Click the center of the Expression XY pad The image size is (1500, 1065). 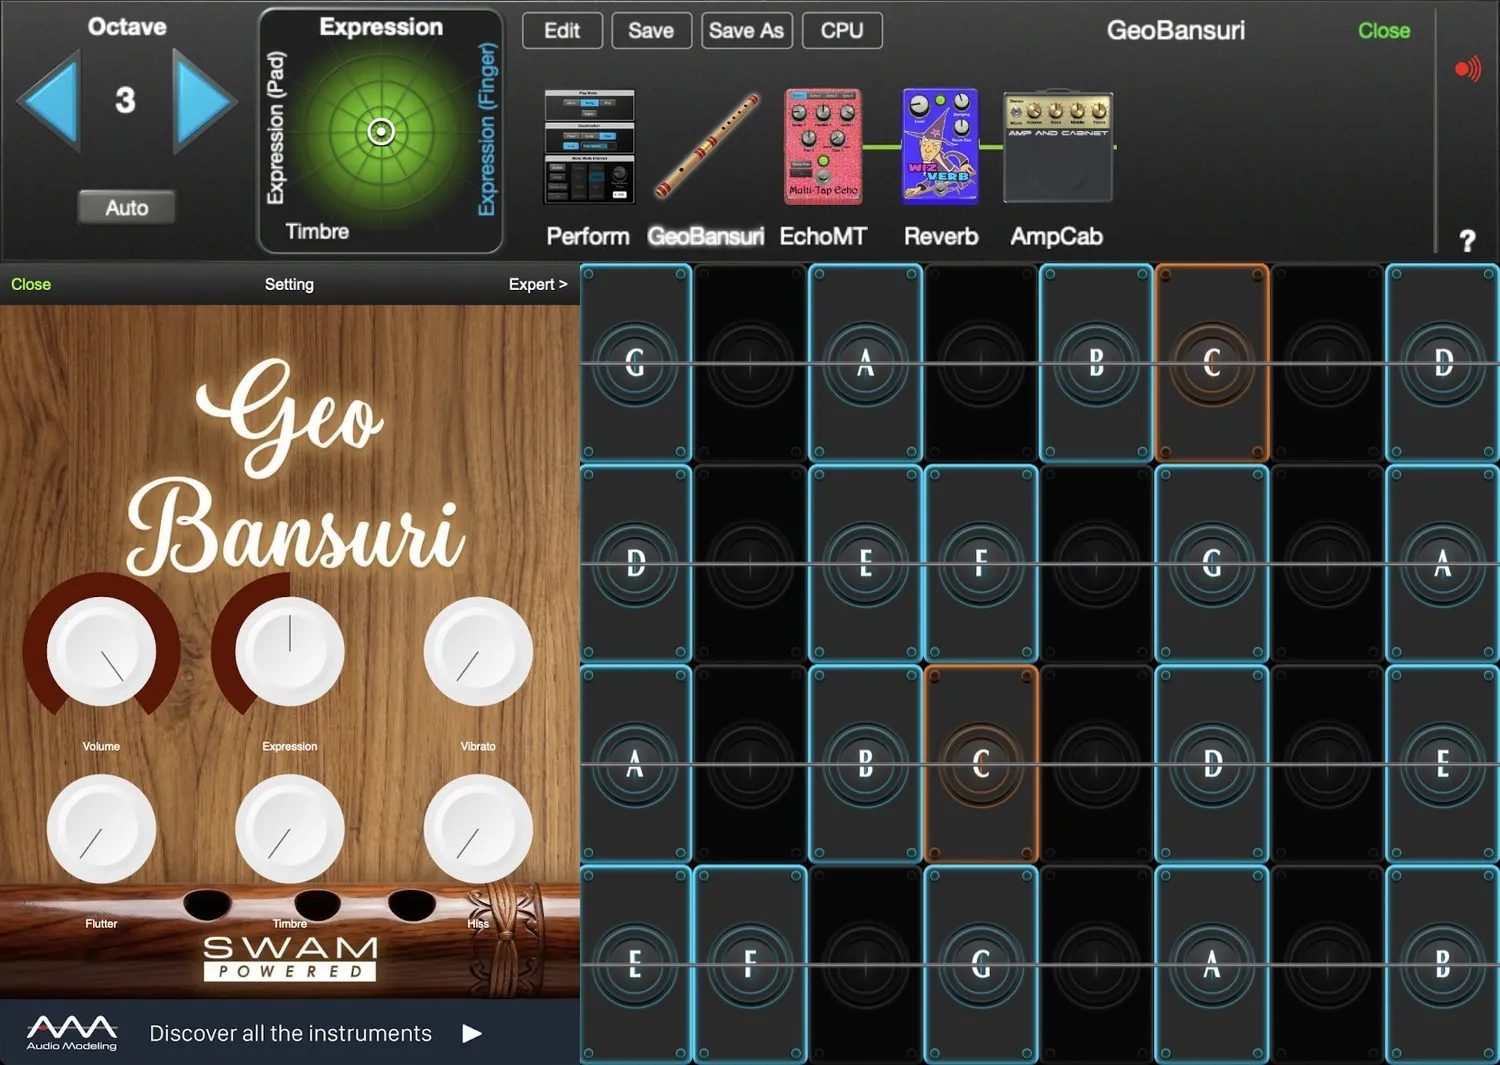(x=381, y=131)
